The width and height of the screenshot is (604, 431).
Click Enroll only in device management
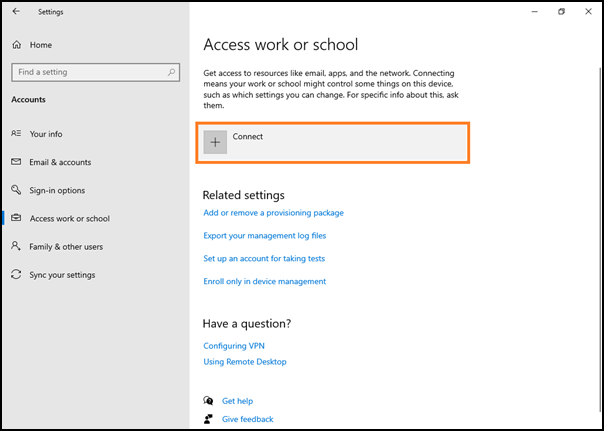(265, 281)
